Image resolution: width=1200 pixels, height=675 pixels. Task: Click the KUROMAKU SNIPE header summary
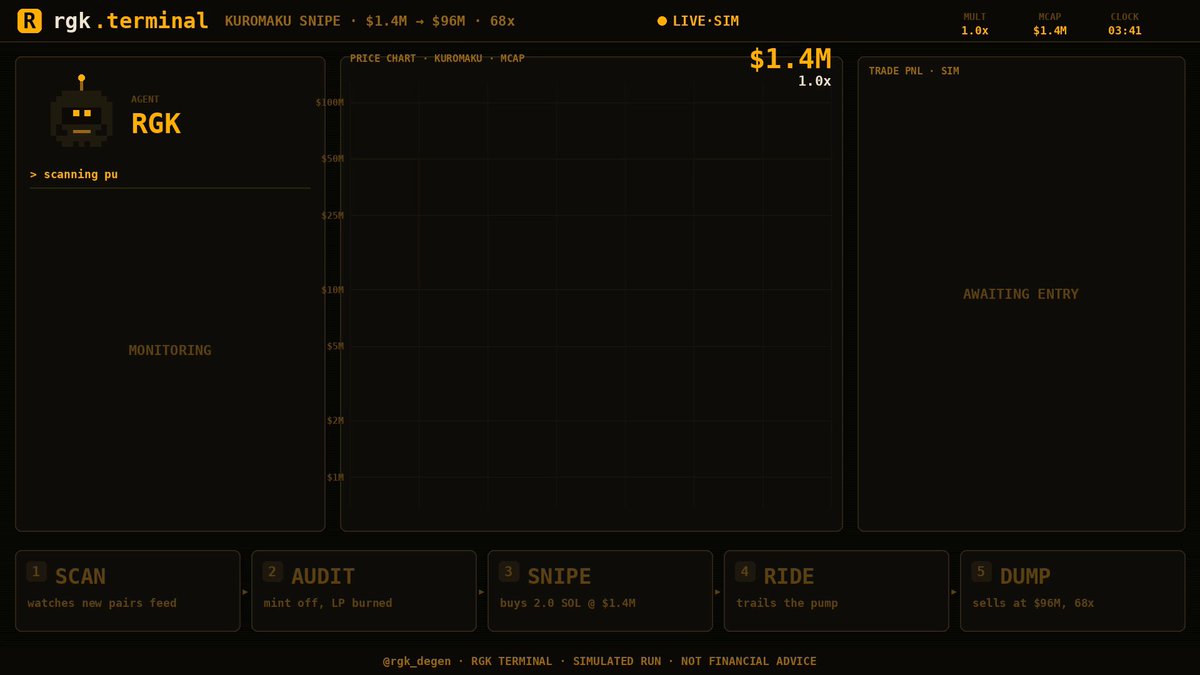(x=370, y=21)
